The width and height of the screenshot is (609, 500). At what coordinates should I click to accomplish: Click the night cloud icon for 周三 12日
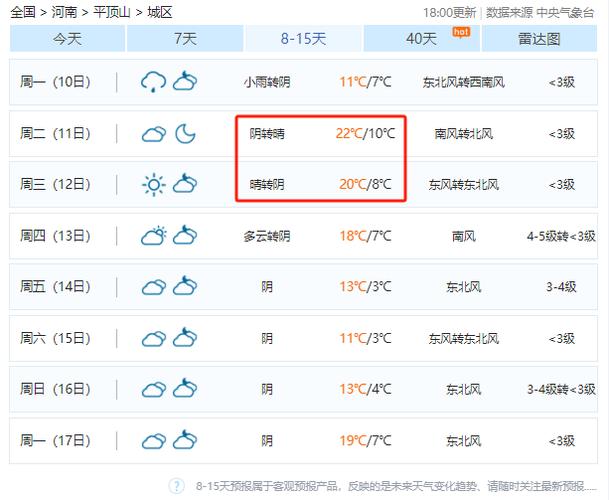point(185,183)
